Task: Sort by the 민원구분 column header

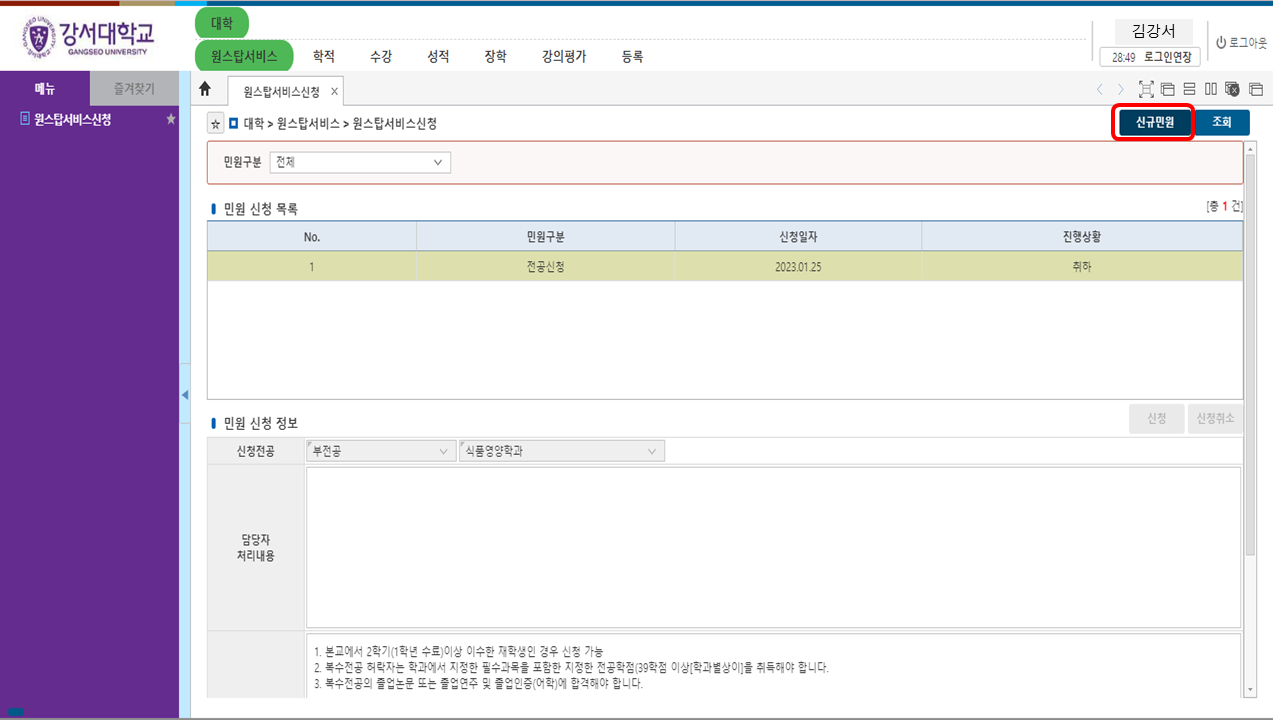Action: (546, 237)
